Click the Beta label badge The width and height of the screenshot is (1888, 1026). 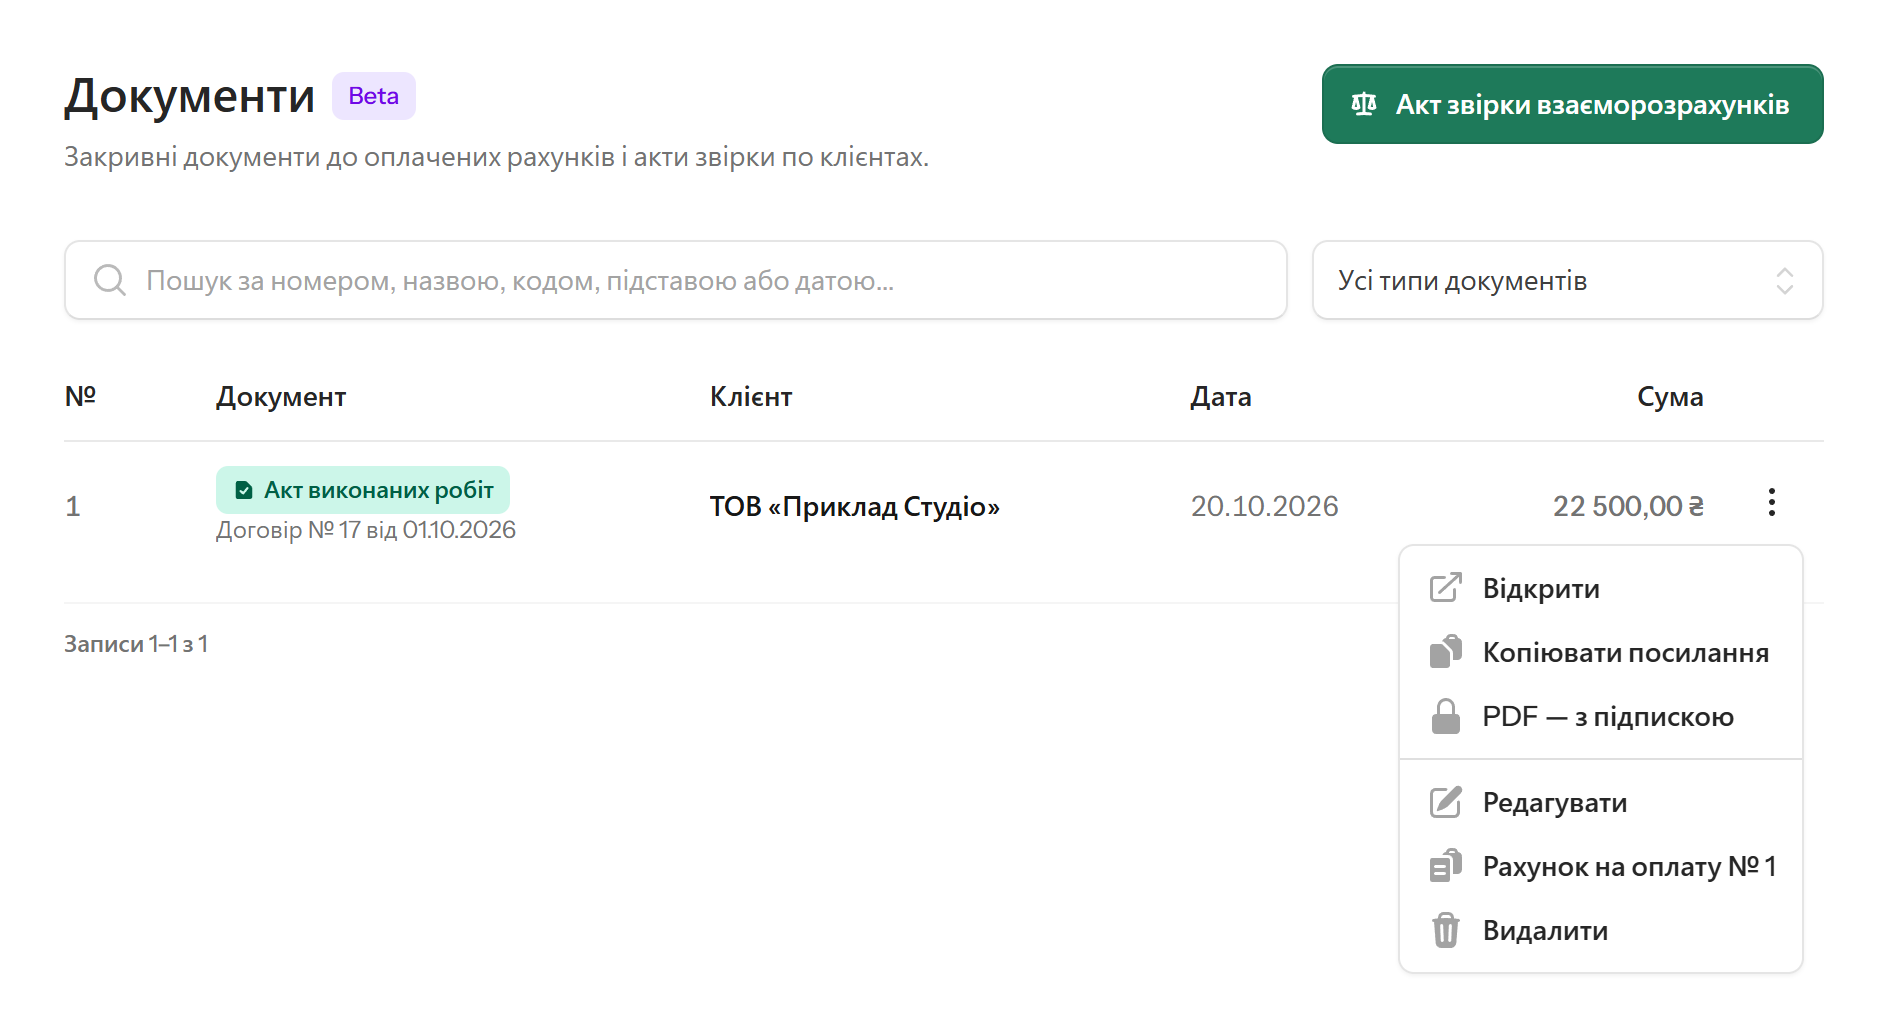(374, 96)
